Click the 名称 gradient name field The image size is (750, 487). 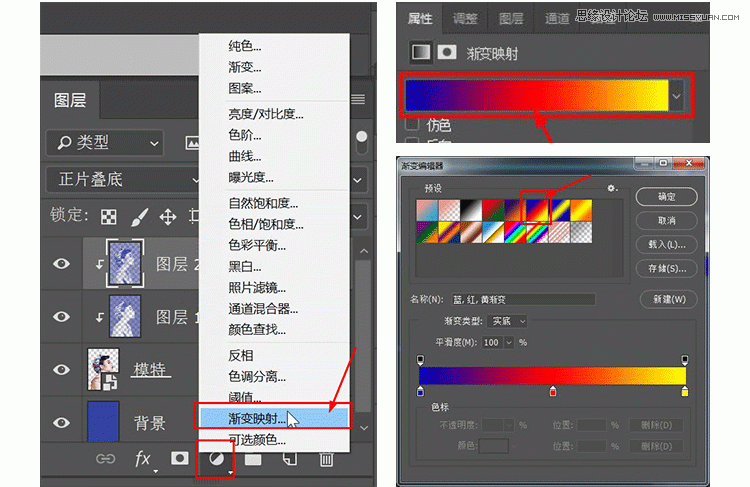tap(523, 299)
